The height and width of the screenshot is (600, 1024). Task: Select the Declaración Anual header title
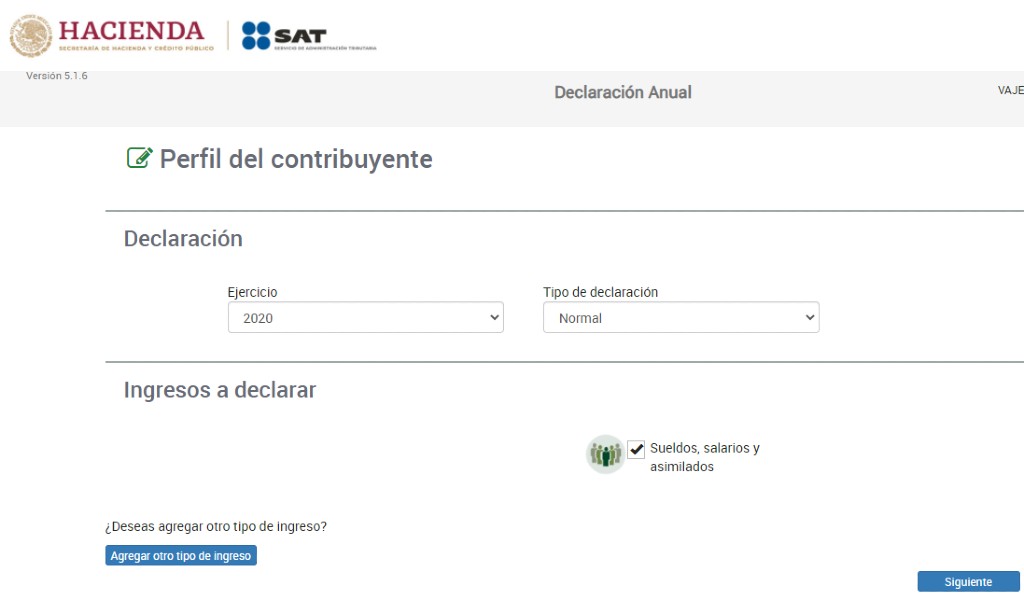click(622, 92)
